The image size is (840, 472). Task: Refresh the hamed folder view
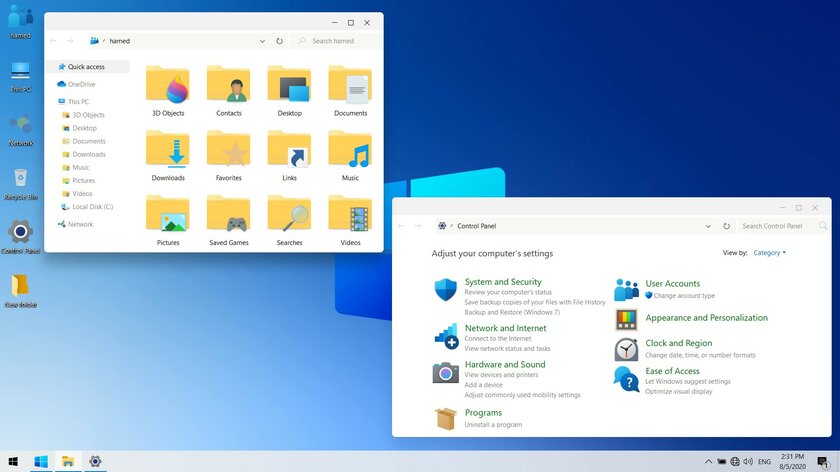click(278, 41)
